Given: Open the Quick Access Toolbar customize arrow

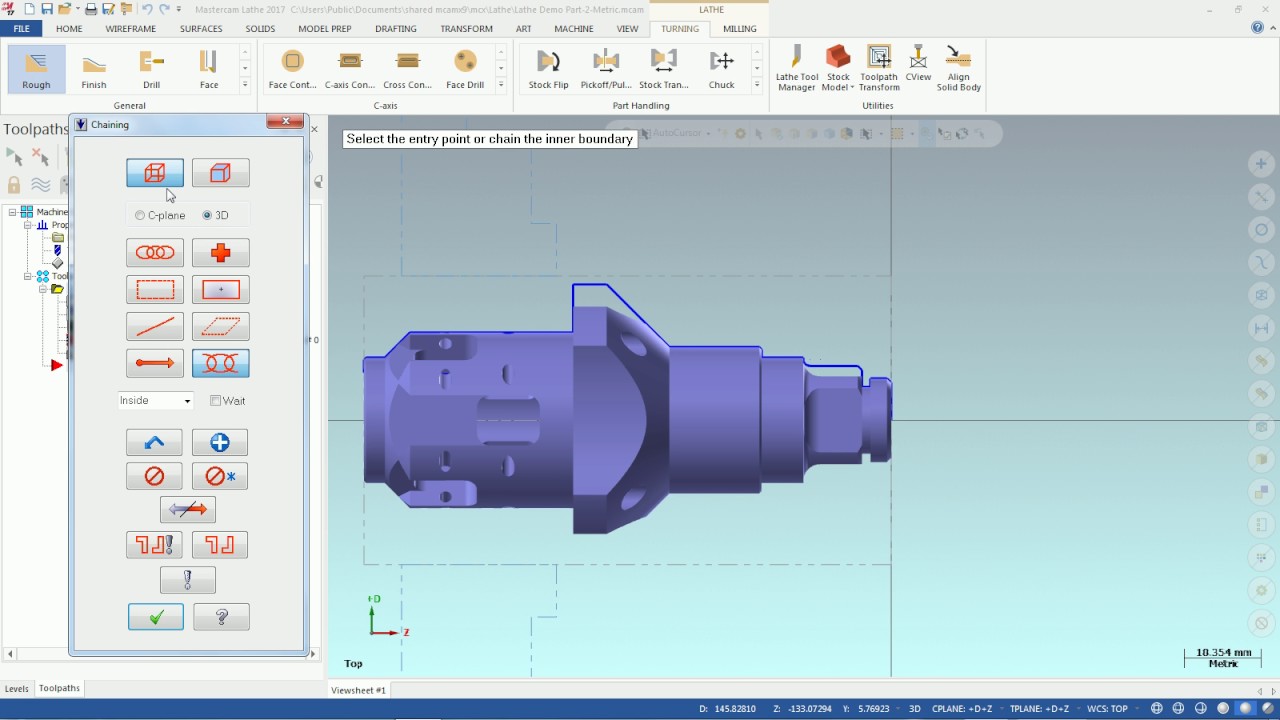Looking at the screenshot, I should pyautogui.click(x=180, y=9).
